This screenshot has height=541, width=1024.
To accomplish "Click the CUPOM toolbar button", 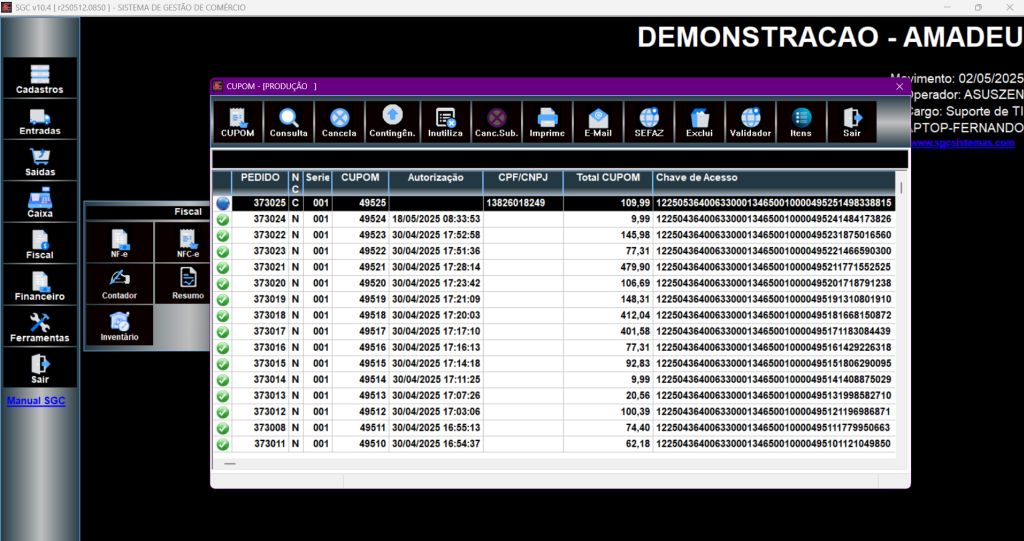I will pos(237,122).
